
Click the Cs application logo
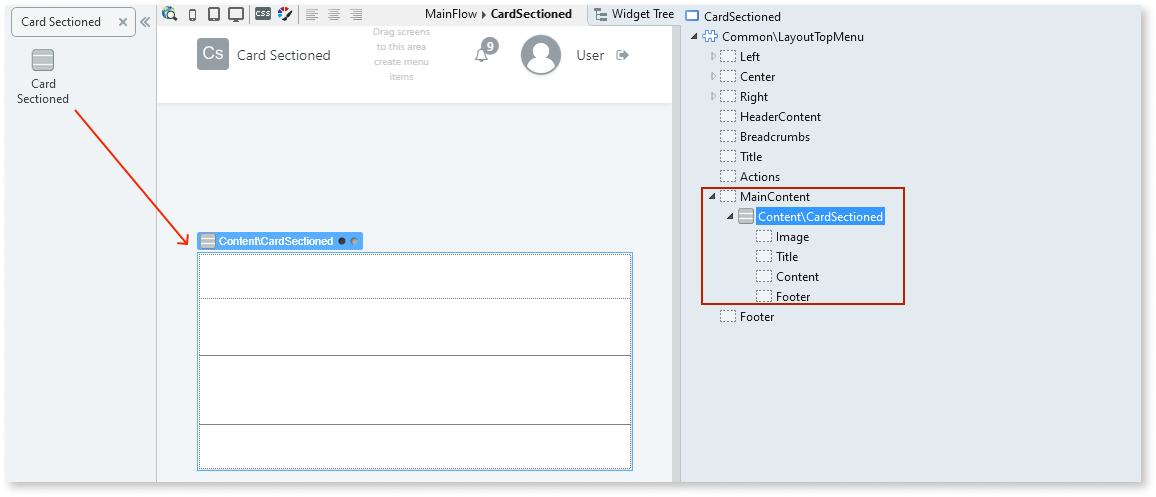tap(213, 54)
